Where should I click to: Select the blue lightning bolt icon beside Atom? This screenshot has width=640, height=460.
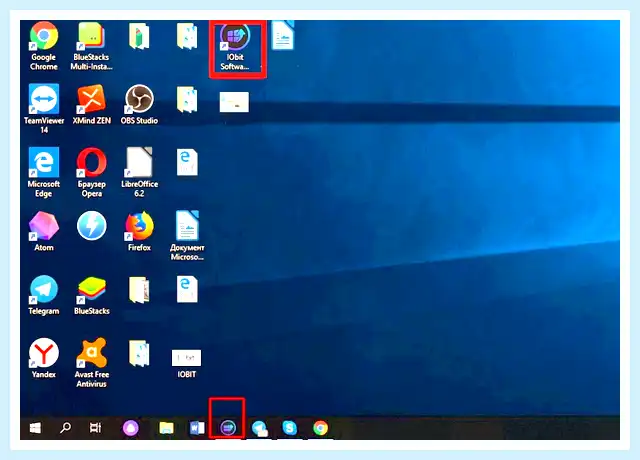[91, 226]
